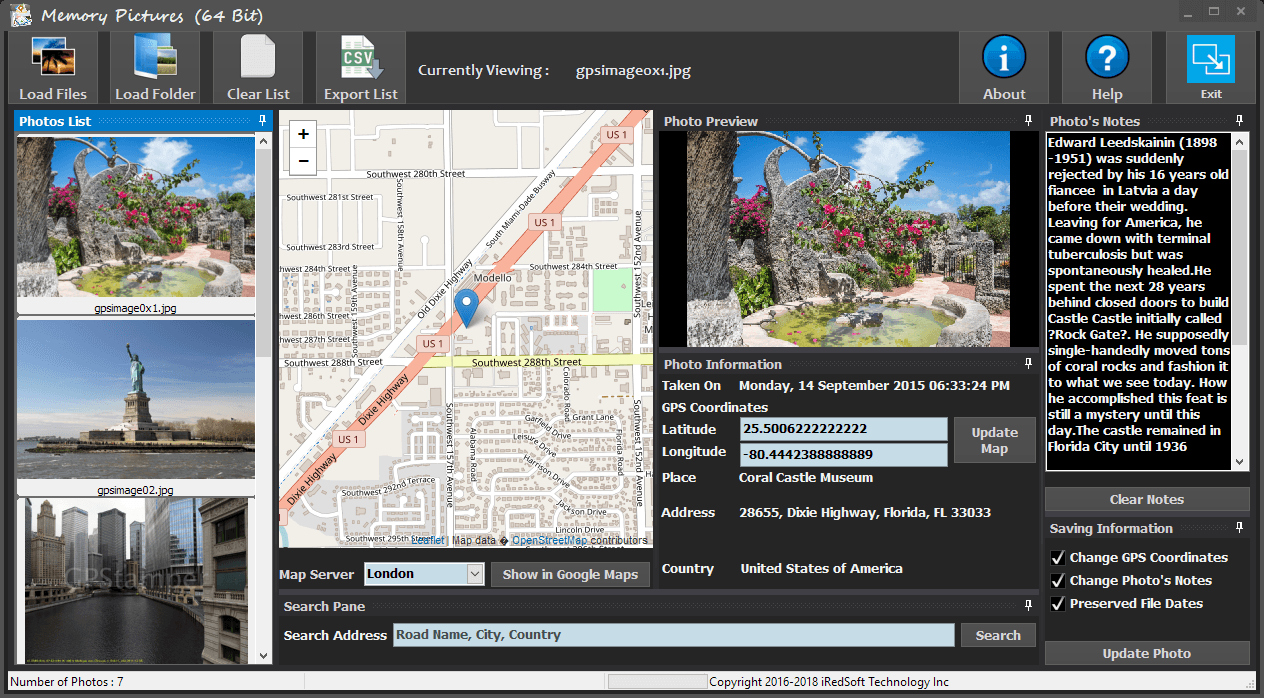Click the Update Photo button
The height and width of the screenshot is (698, 1264).
pyautogui.click(x=1147, y=653)
